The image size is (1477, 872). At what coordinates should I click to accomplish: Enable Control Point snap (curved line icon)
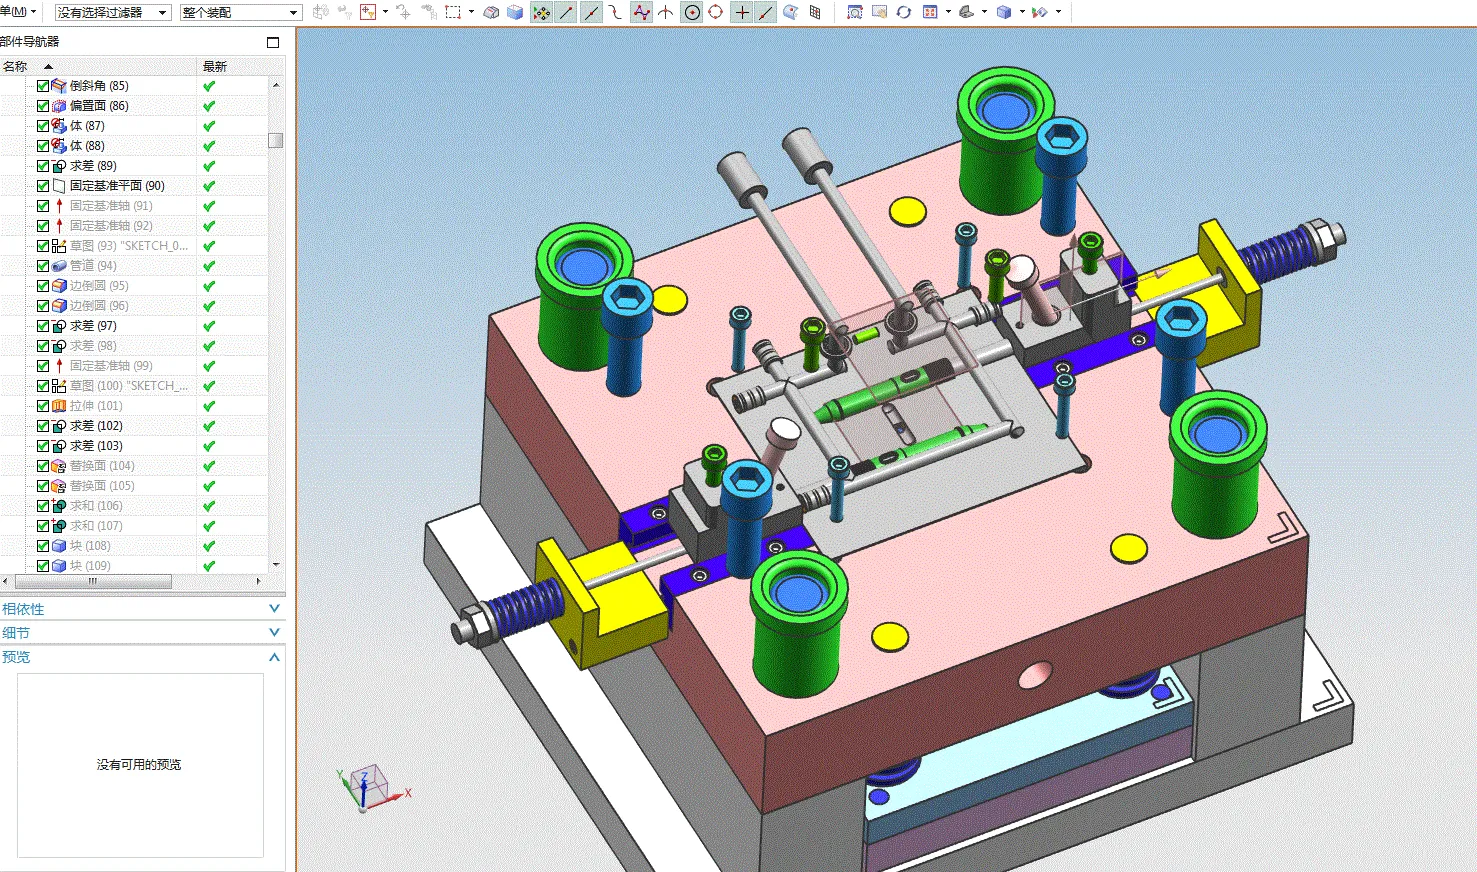[x=615, y=12]
